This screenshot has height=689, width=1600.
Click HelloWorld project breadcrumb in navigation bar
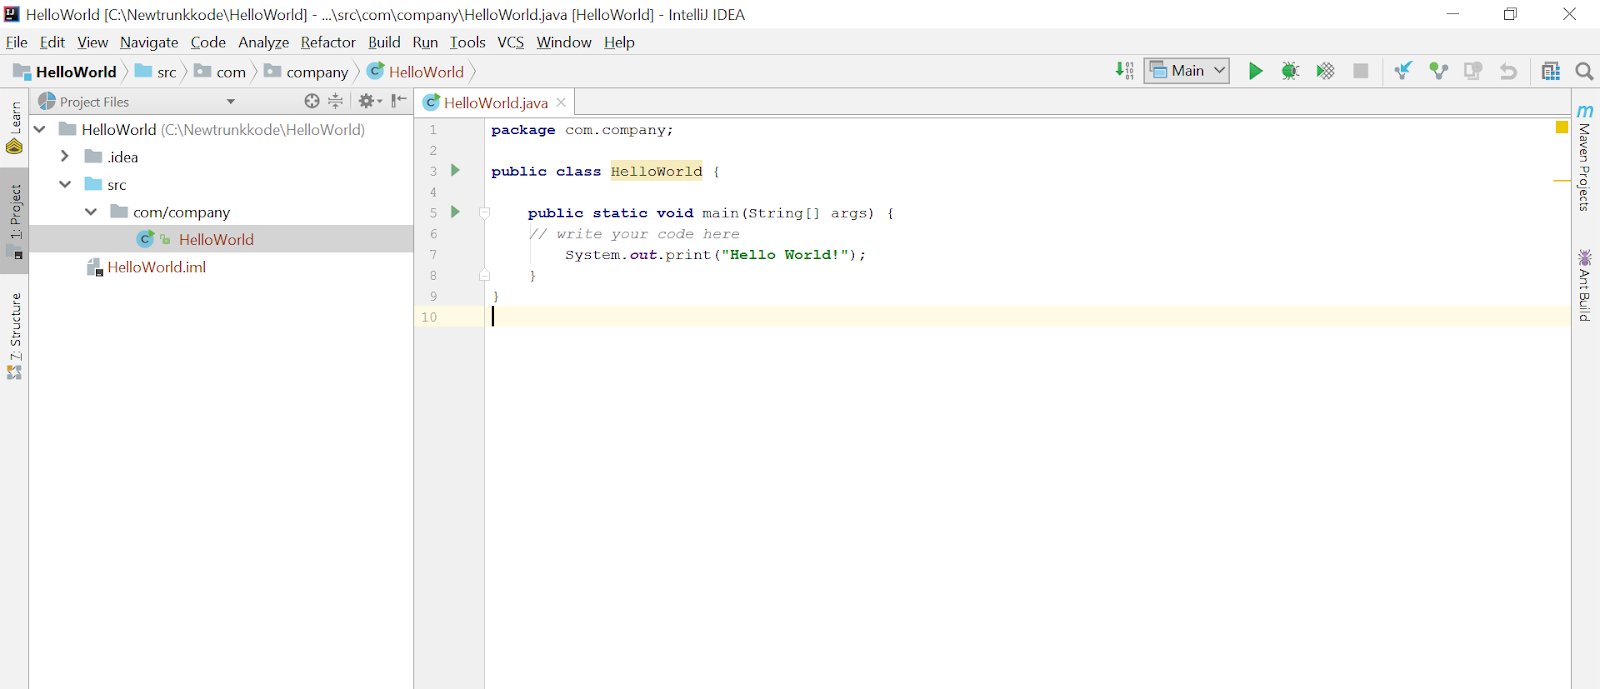65,71
